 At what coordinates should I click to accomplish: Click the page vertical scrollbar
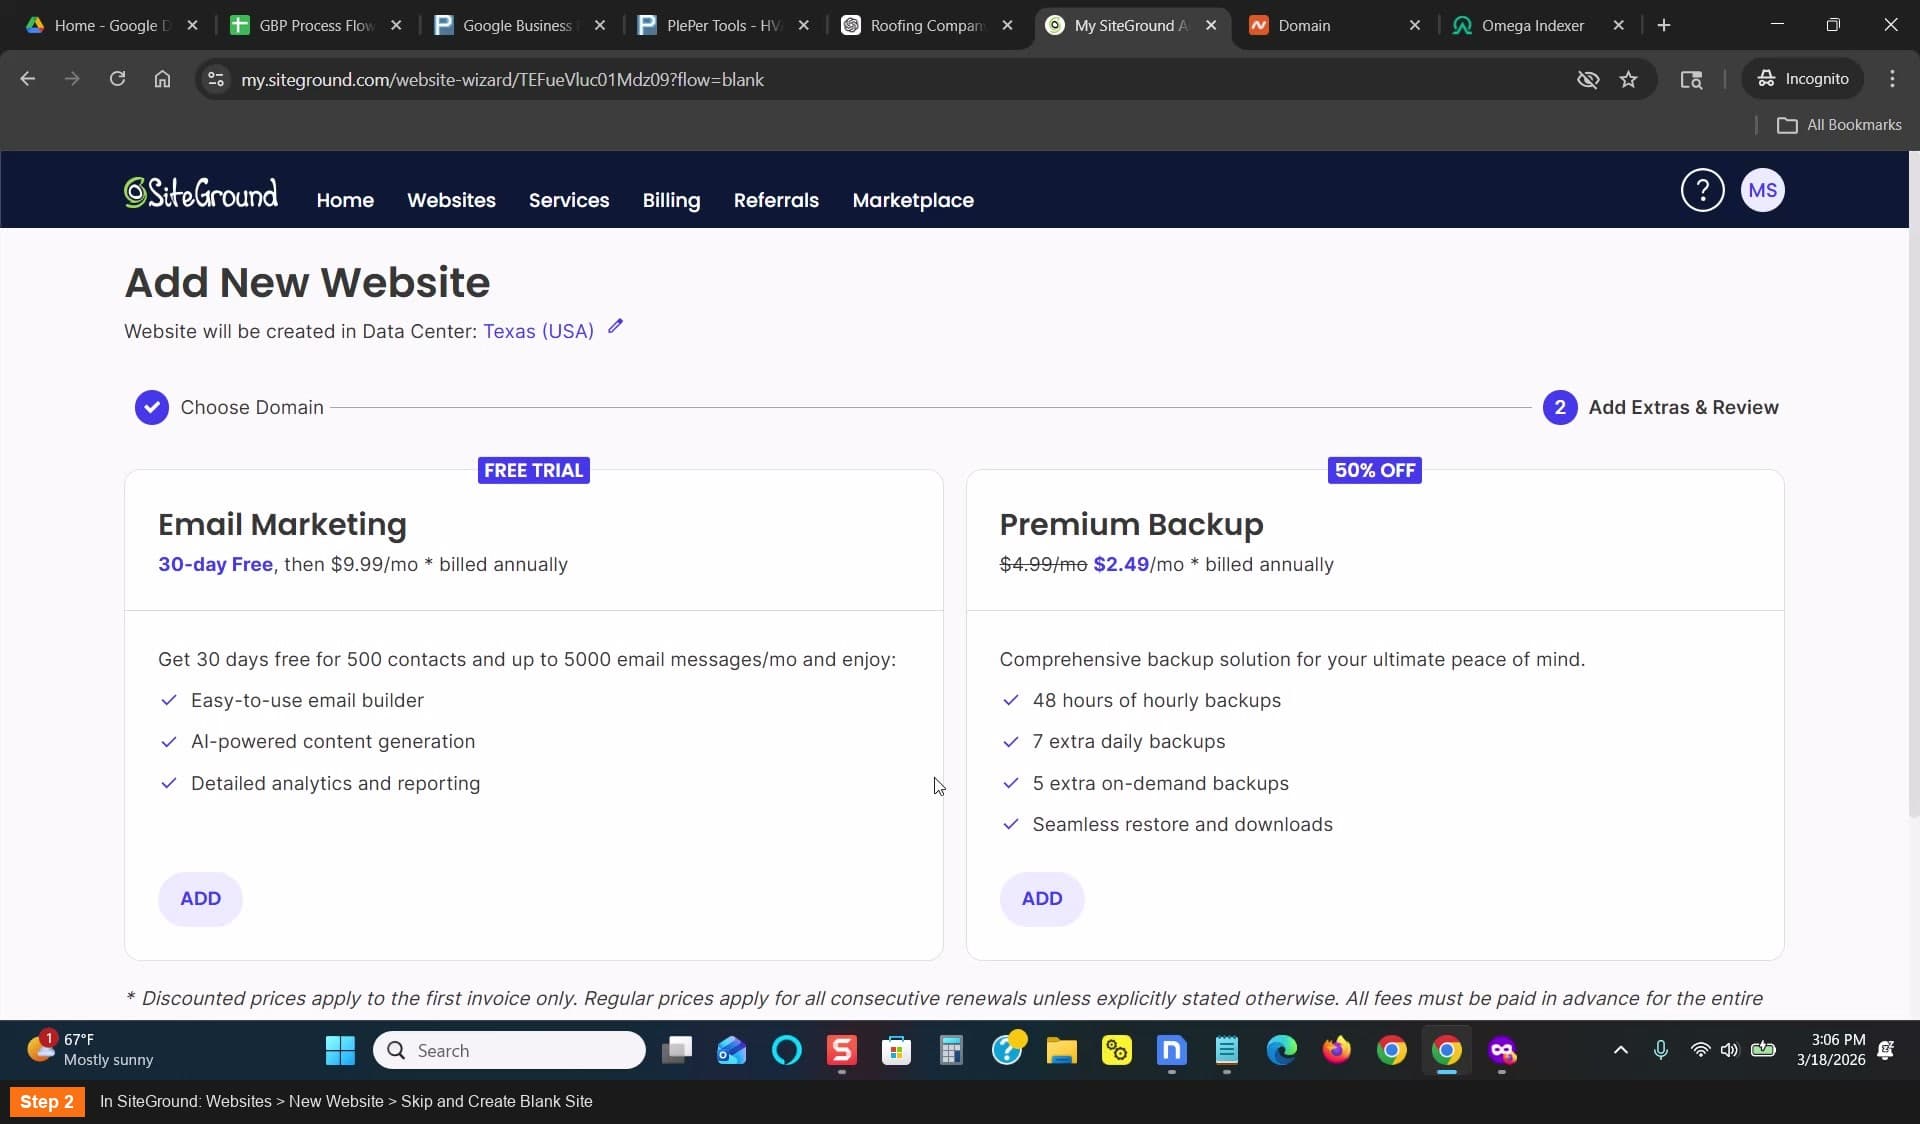click(1914, 485)
